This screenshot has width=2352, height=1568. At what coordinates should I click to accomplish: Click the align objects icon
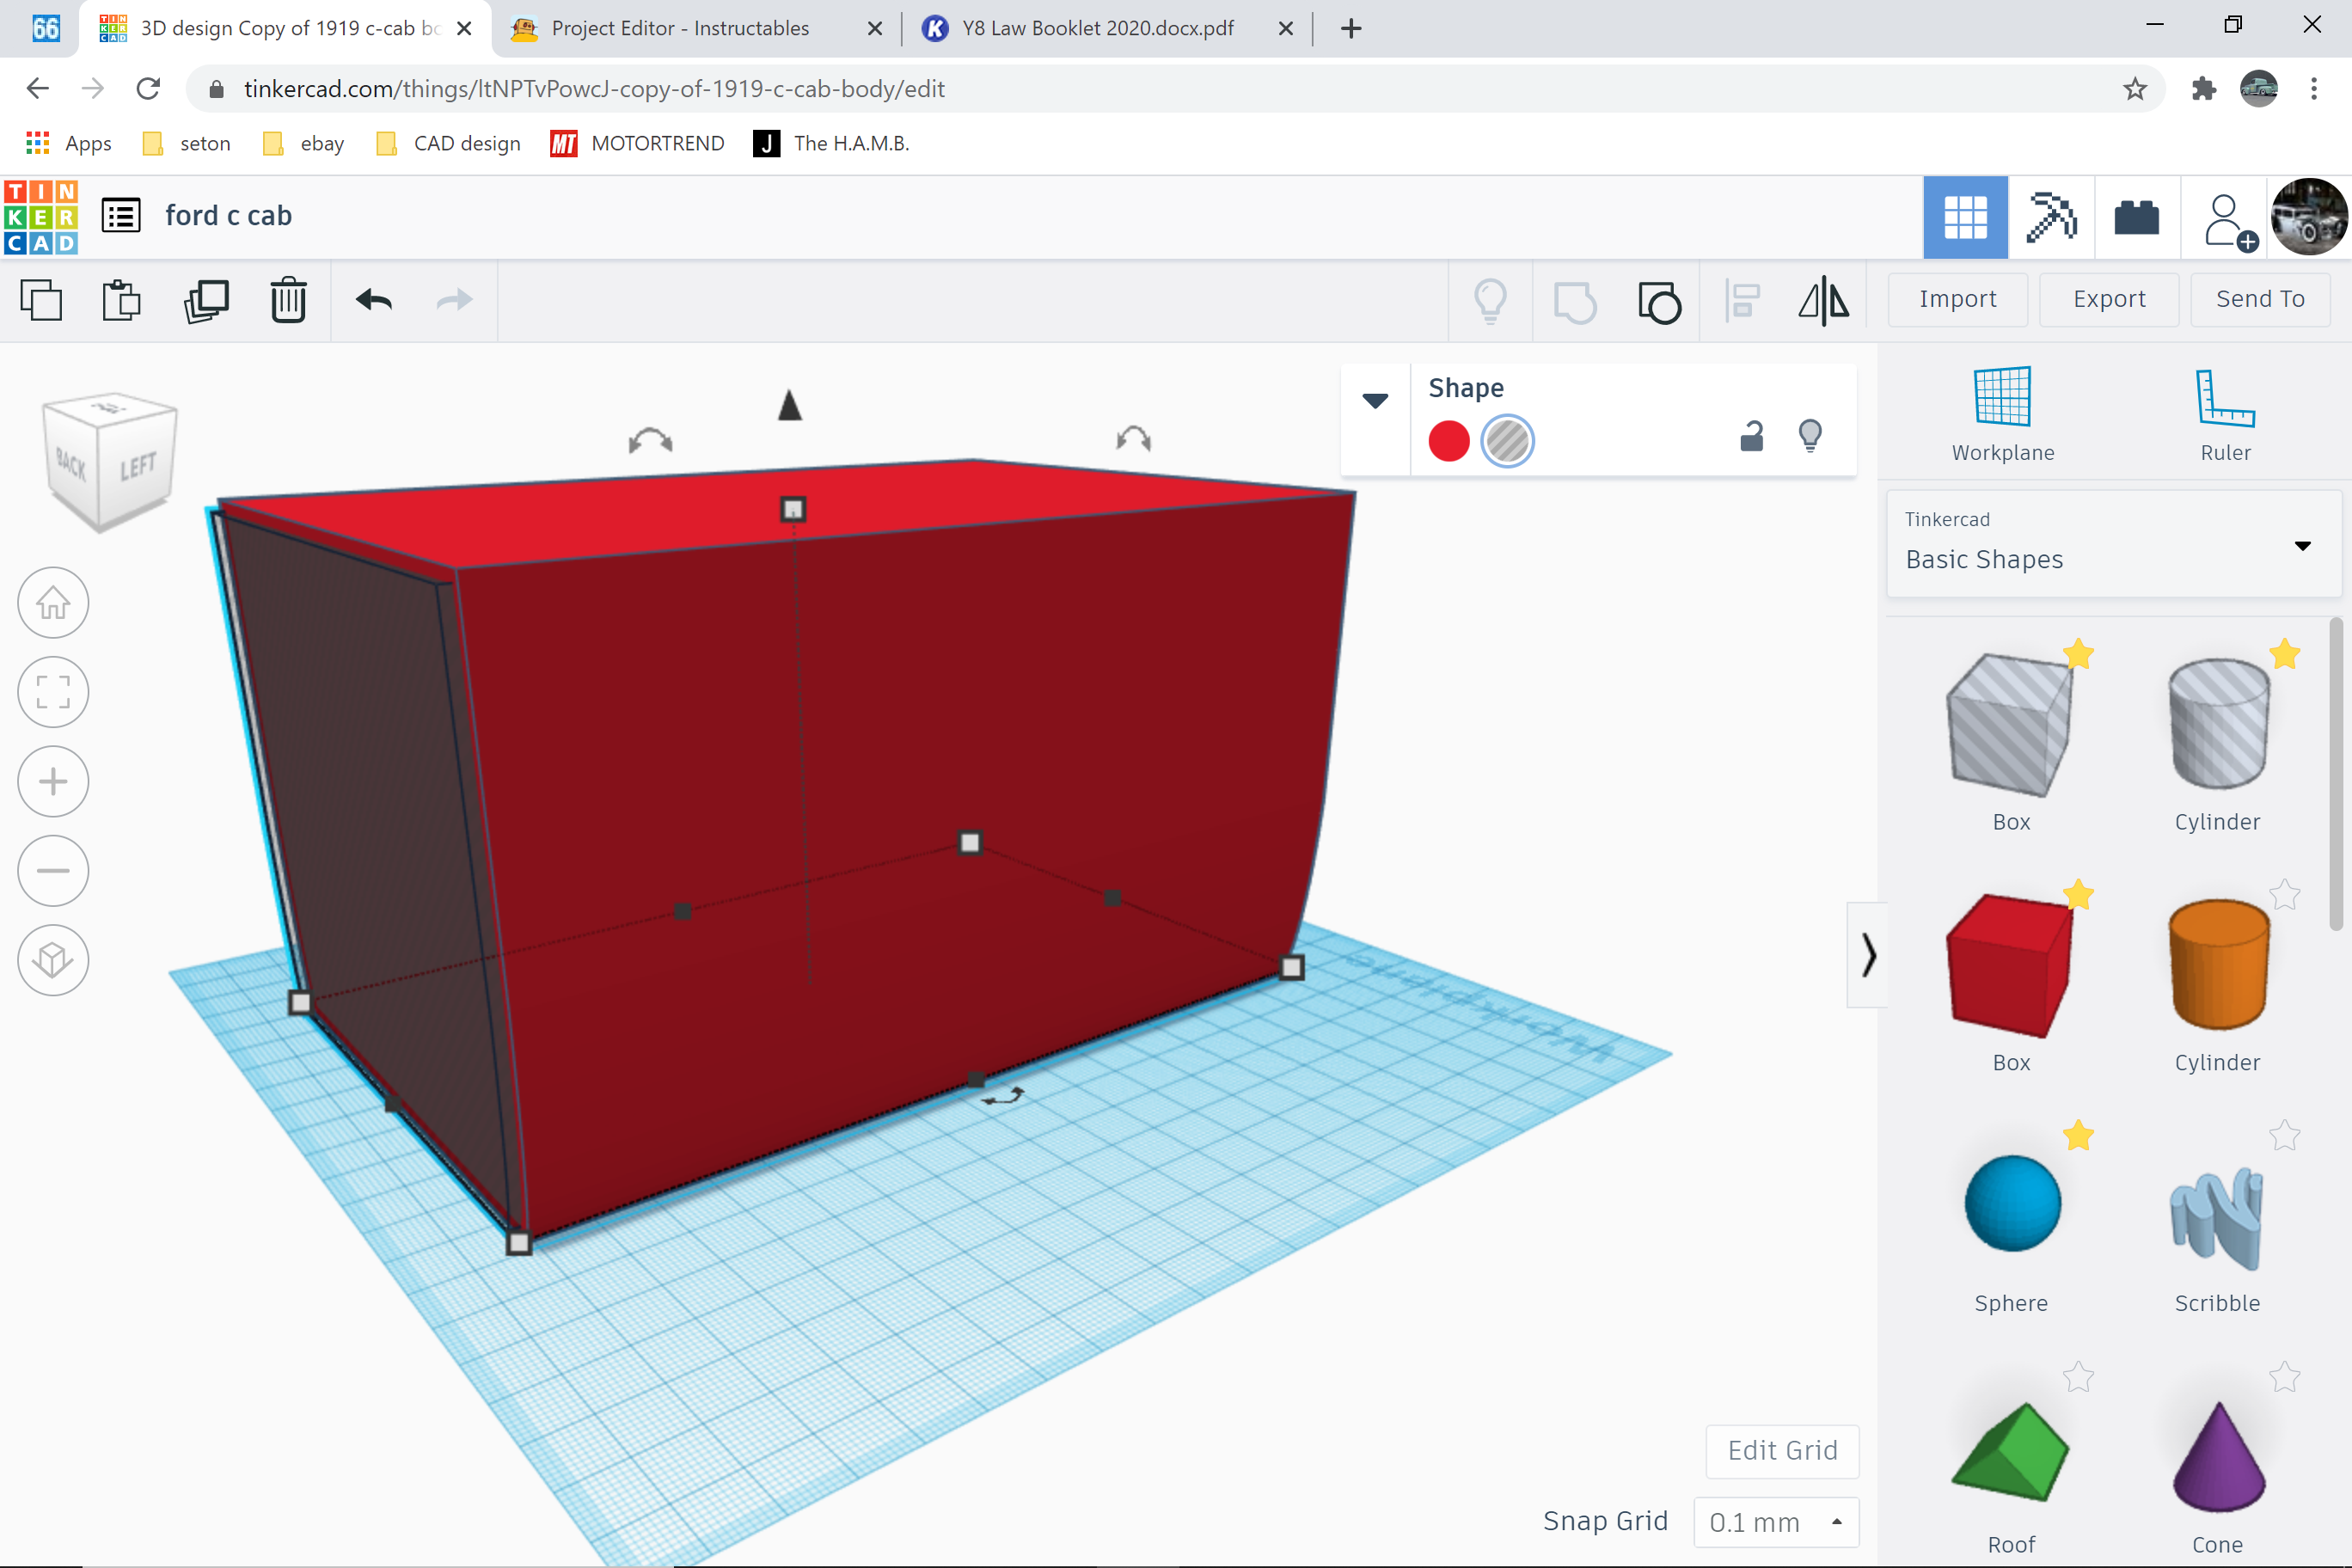pyautogui.click(x=1743, y=301)
